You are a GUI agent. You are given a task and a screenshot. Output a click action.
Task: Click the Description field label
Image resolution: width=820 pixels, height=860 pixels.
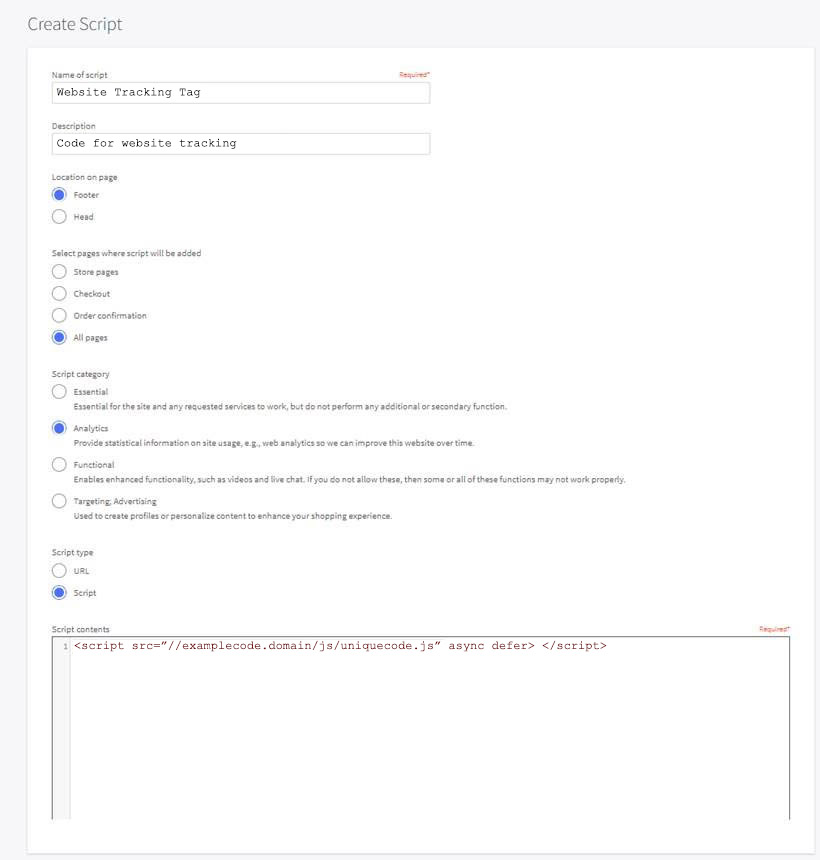pos(73,126)
